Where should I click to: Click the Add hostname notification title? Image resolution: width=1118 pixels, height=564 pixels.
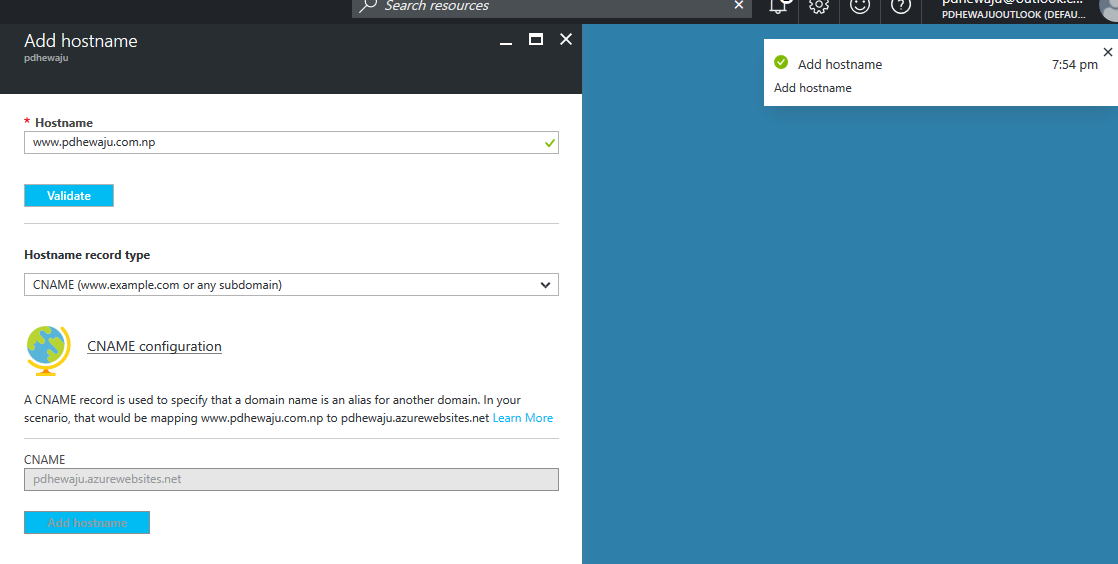(840, 64)
